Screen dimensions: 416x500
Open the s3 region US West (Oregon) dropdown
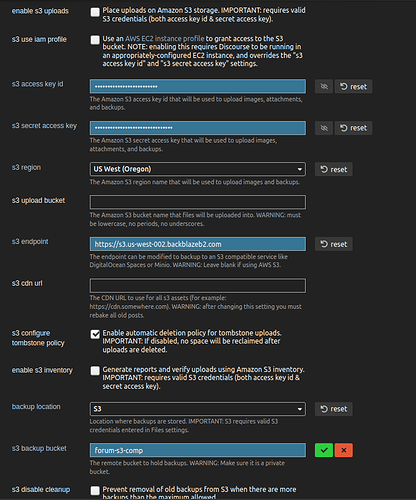(x=198, y=169)
